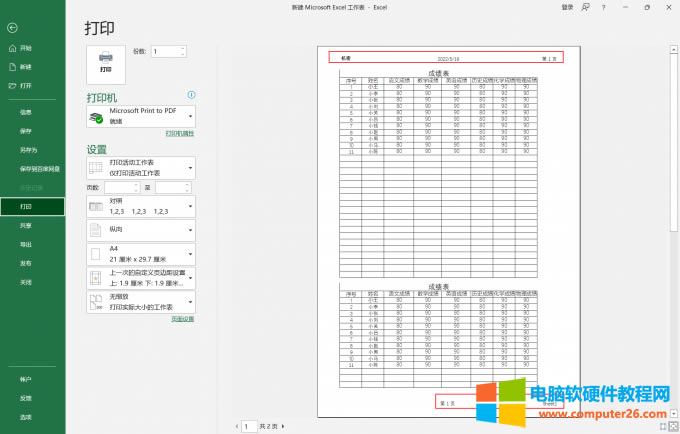Screen dimensions: 680x434
Task: Click the zoom to page icon
Action: coord(672,425)
